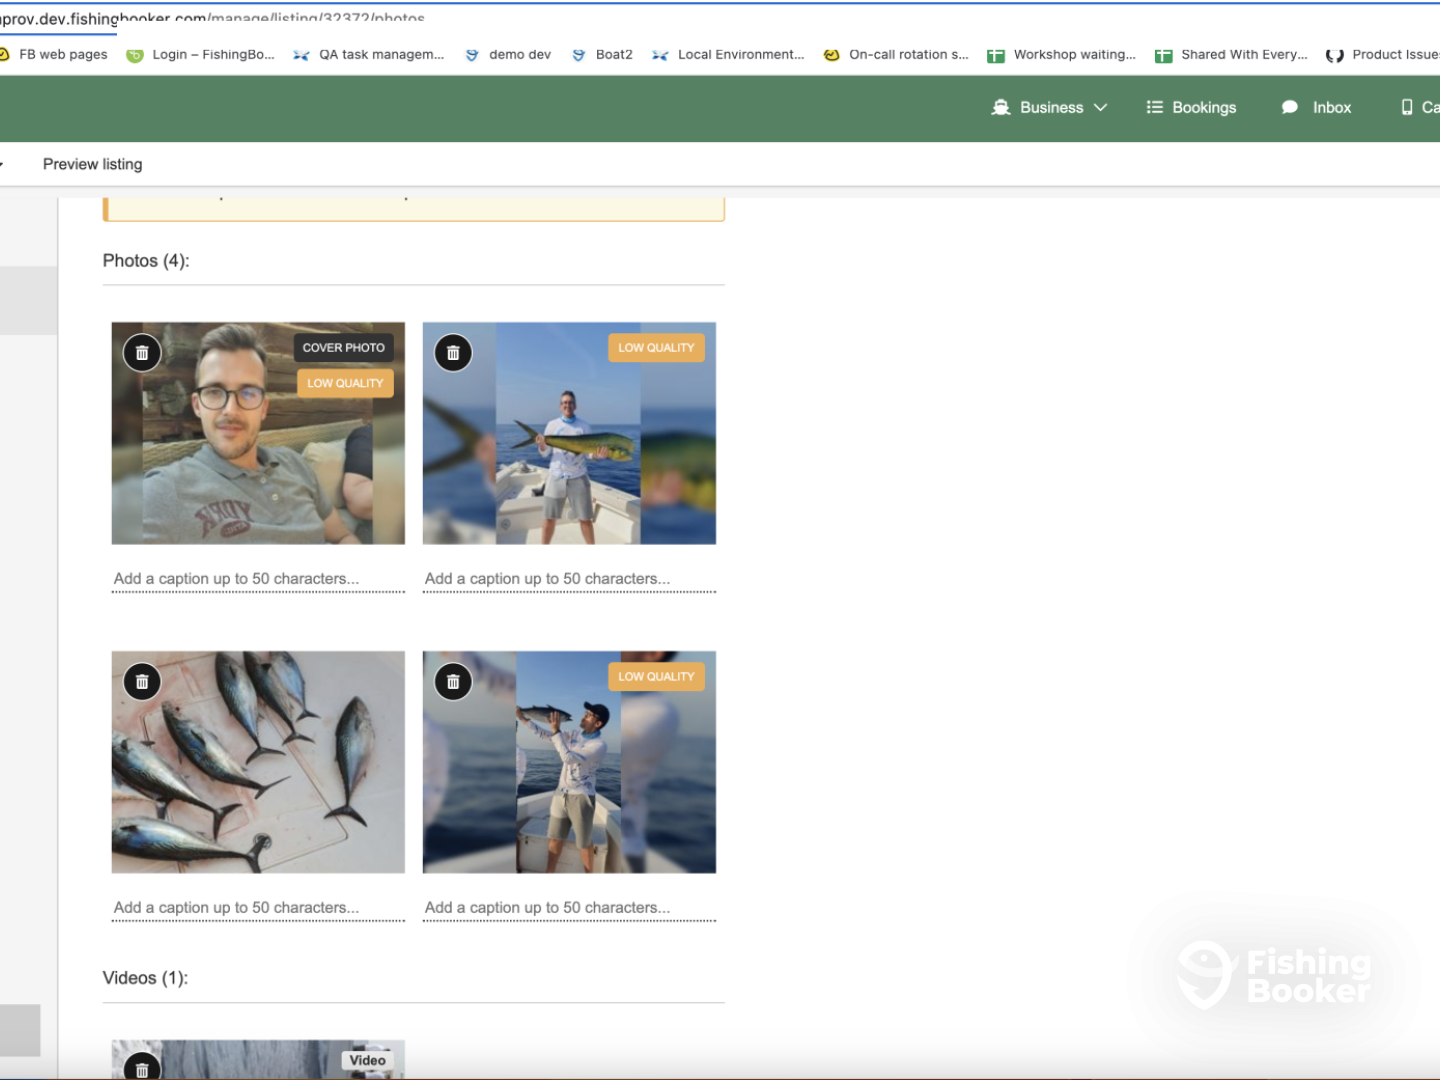This screenshot has height=1080, width=1440.
Task: Open the Preview listing link
Action: click(92, 164)
